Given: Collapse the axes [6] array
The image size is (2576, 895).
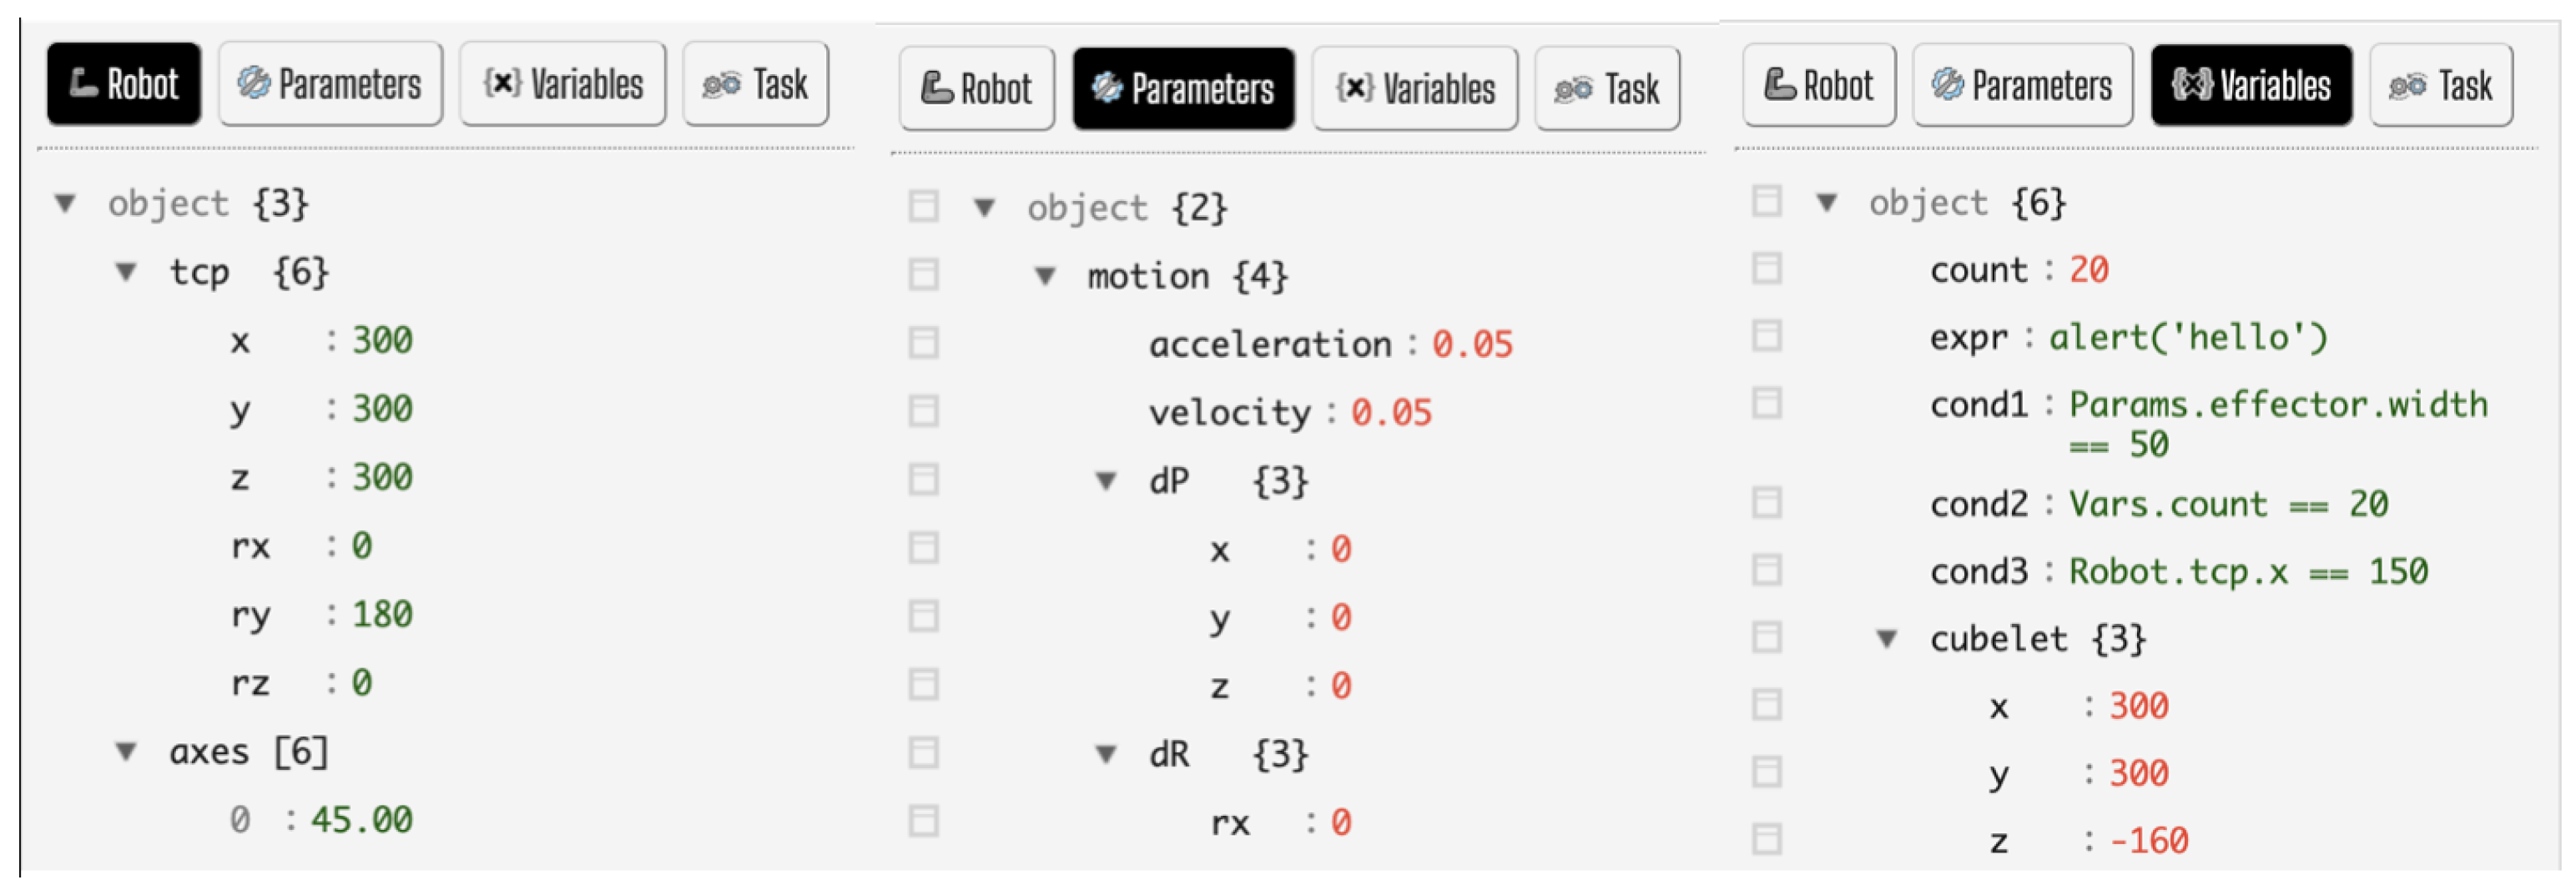Looking at the screenshot, I should click(126, 751).
